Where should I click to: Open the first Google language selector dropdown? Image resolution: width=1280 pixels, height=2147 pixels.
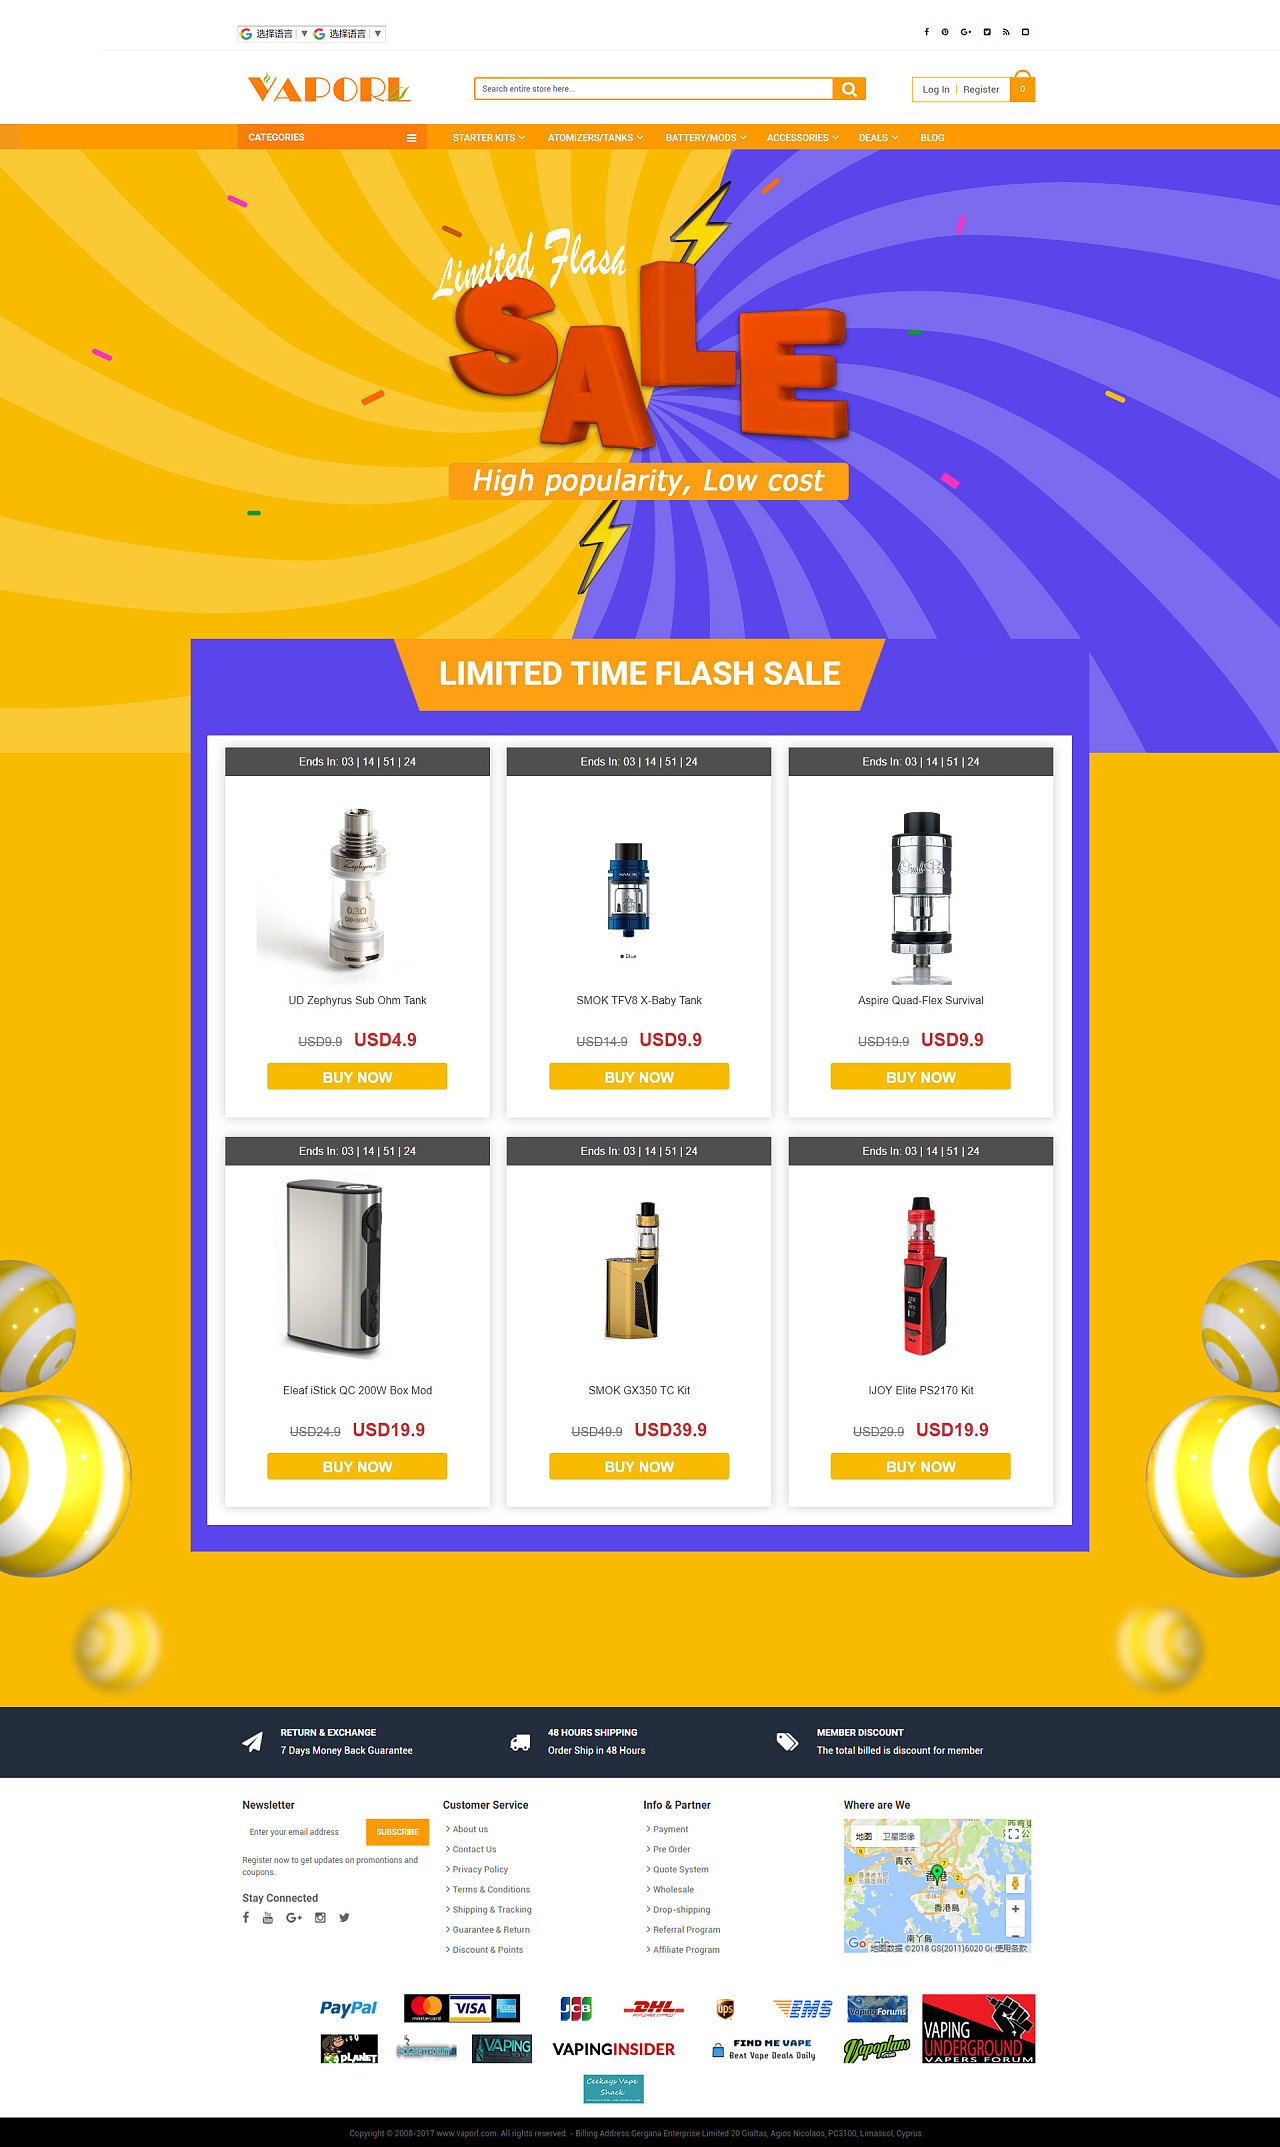click(273, 34)
